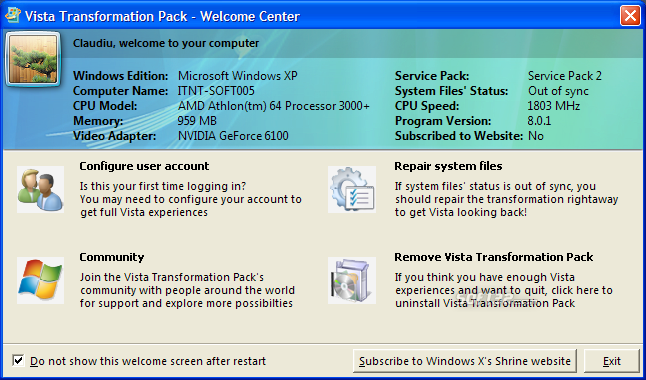The image size is (646, 380).
Task: Click the NVIDIA GeForce 6100 value
Action: point(233,136)
